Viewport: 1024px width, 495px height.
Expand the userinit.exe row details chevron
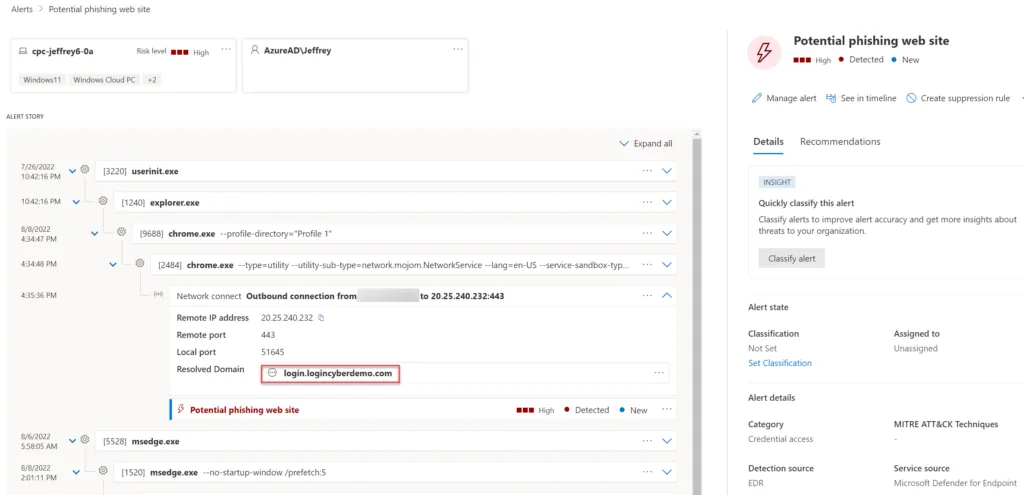[667, 171]
